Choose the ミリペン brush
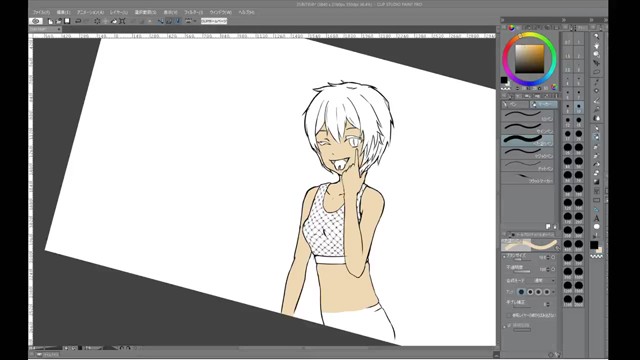The height and width of the screenshot is (360, 640). click(527, 116)
